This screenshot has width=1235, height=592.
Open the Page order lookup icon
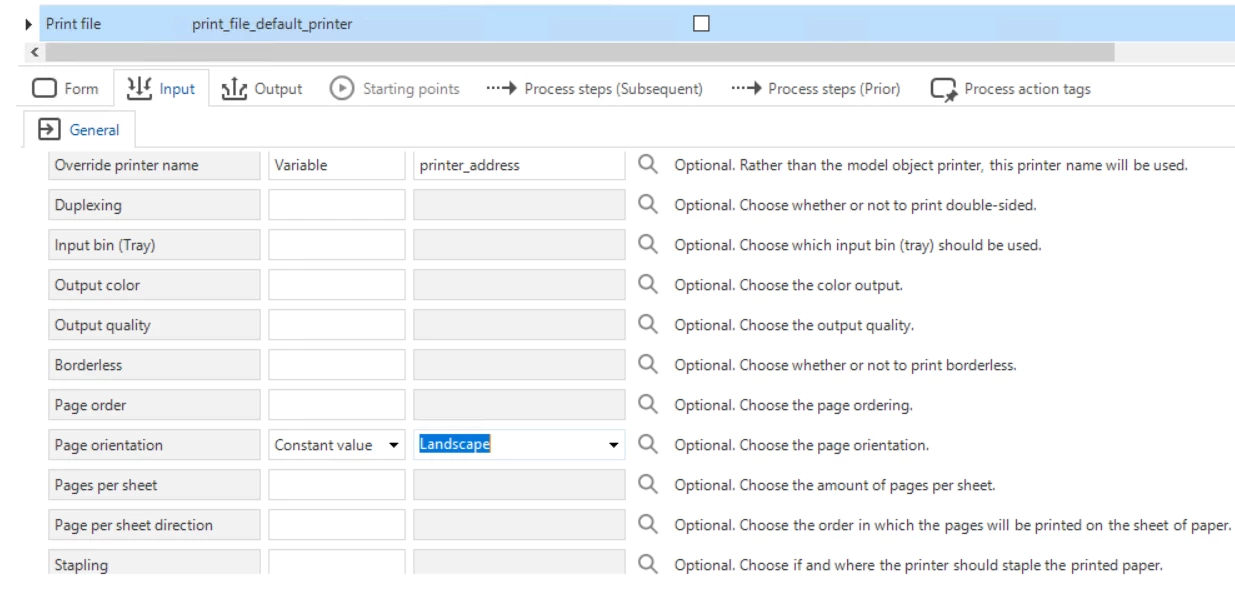(648, 405)
